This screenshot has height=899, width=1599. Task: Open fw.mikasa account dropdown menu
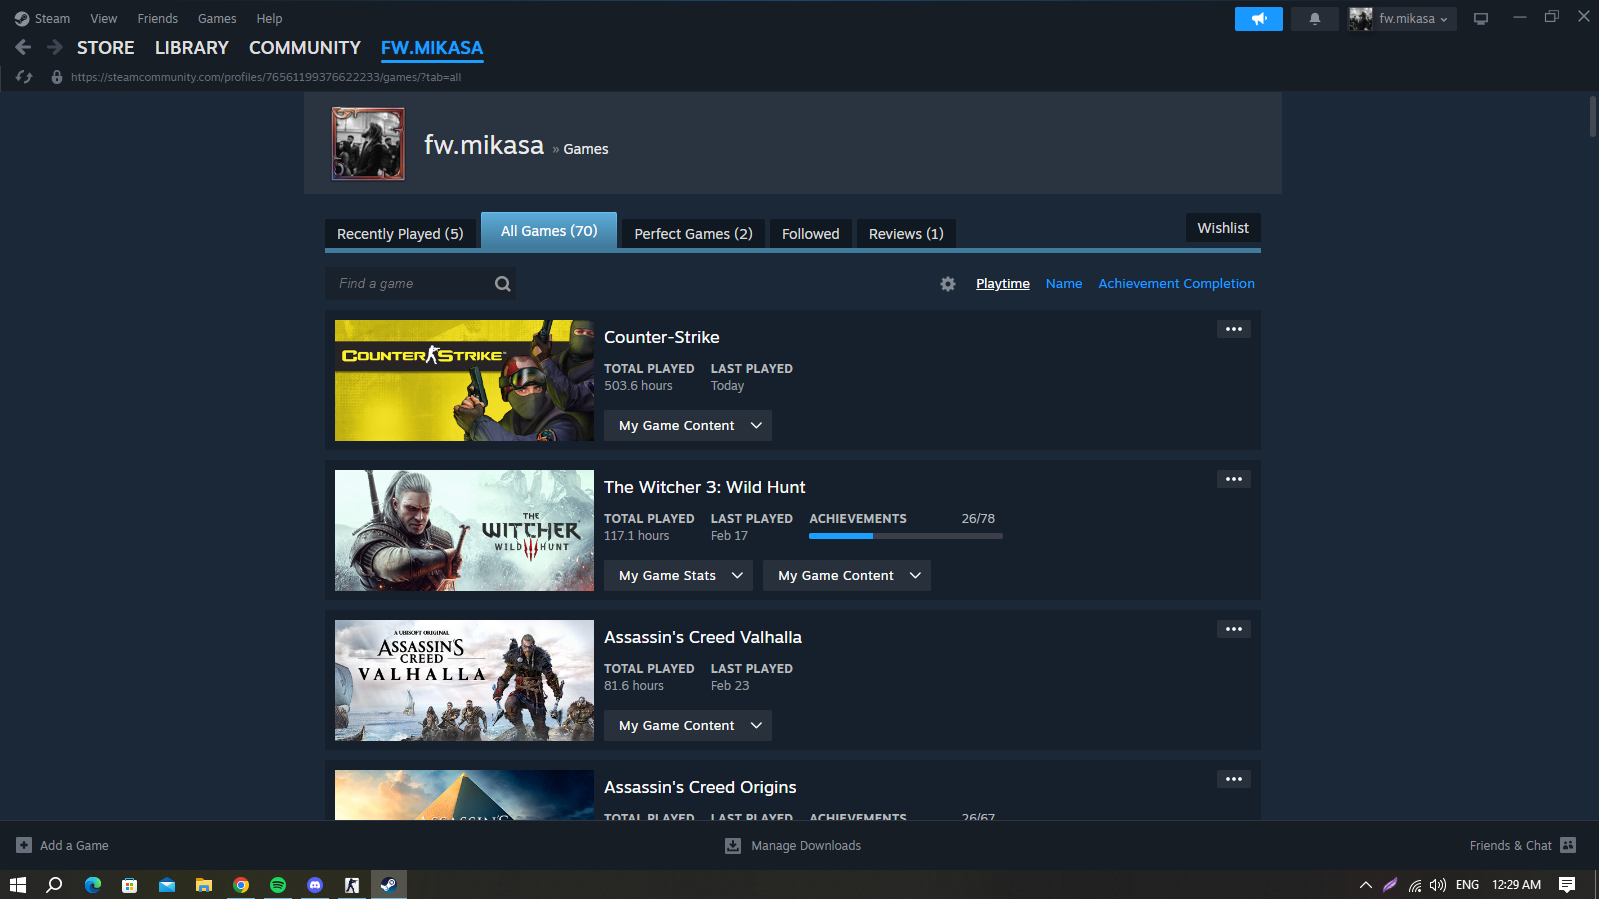1402,19
